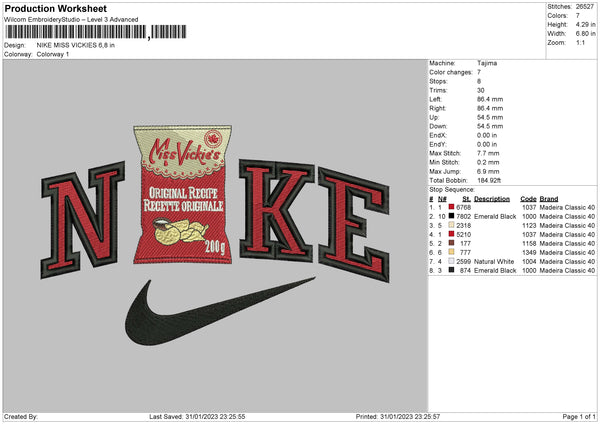This screenshot has width=600, height=424.
Task: Click the width value '6.80 in'
Action: tap(585, 34)
